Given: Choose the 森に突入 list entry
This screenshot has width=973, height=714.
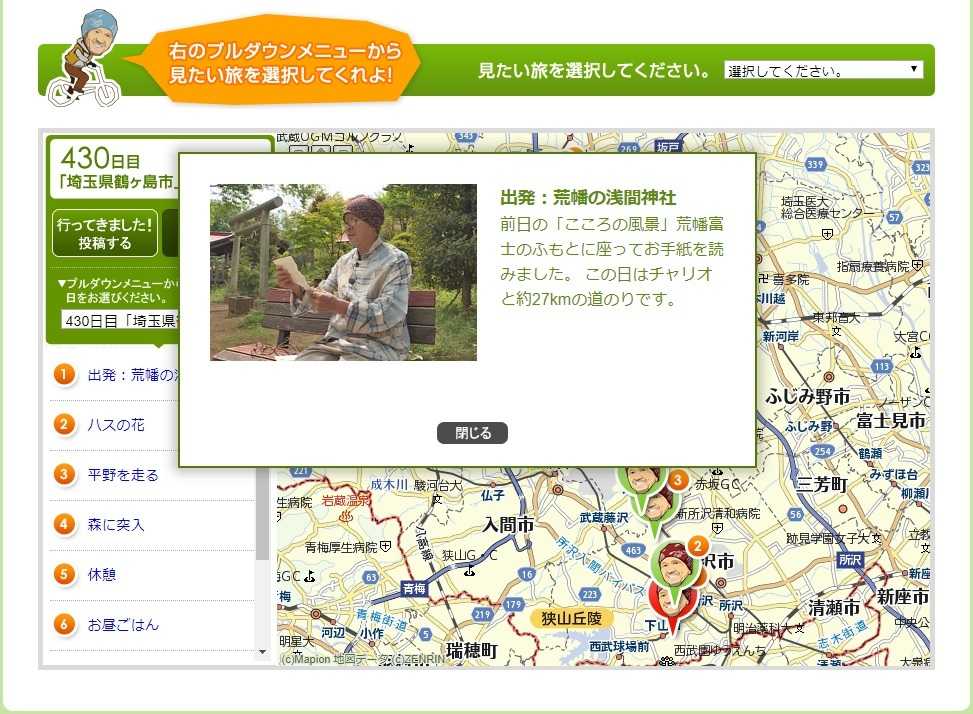Looking at the screenshot, I should (x=116, y=525).
